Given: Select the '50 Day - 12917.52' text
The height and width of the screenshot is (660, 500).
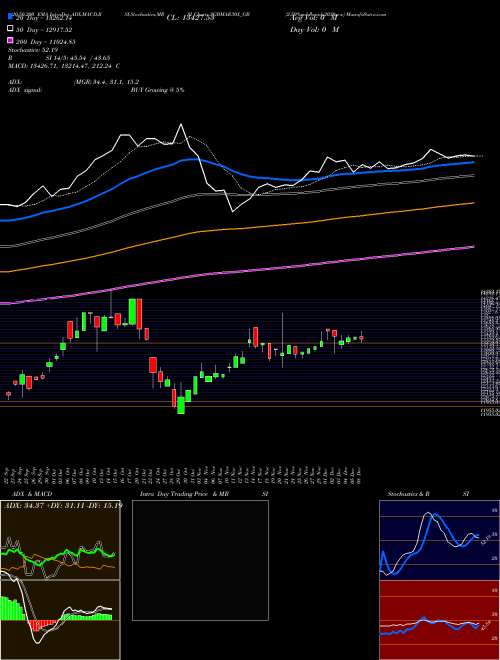Looking at the screenshot, I should click(x=45, y=30).
